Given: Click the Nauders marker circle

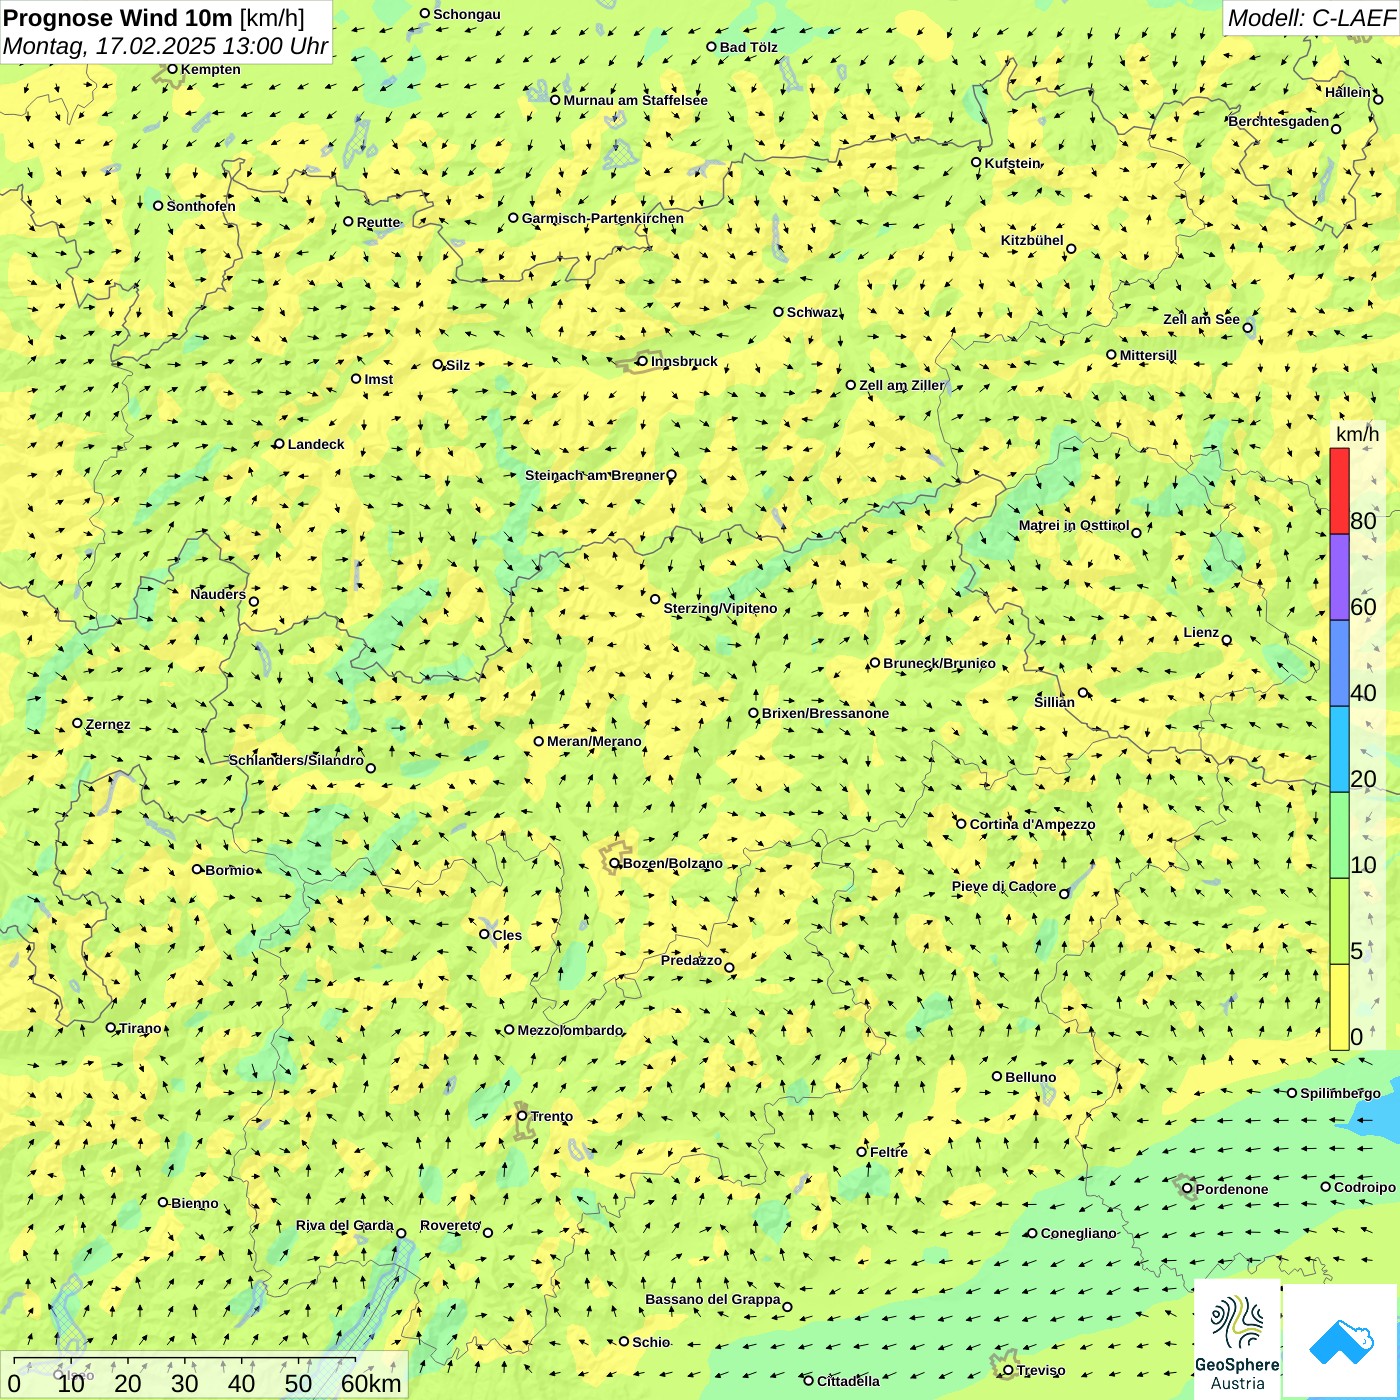Looking at the screenshot, I should [254, 601].
